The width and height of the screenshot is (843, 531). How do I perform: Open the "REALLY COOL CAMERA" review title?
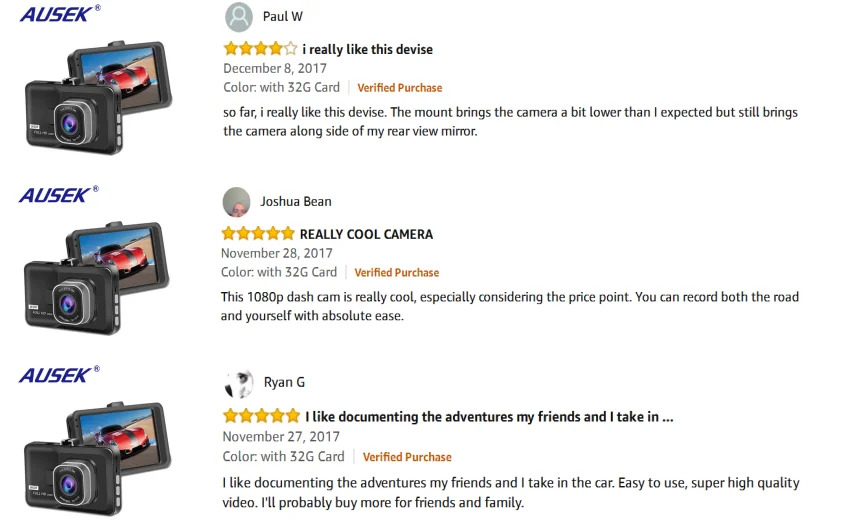tap(366, 234)
